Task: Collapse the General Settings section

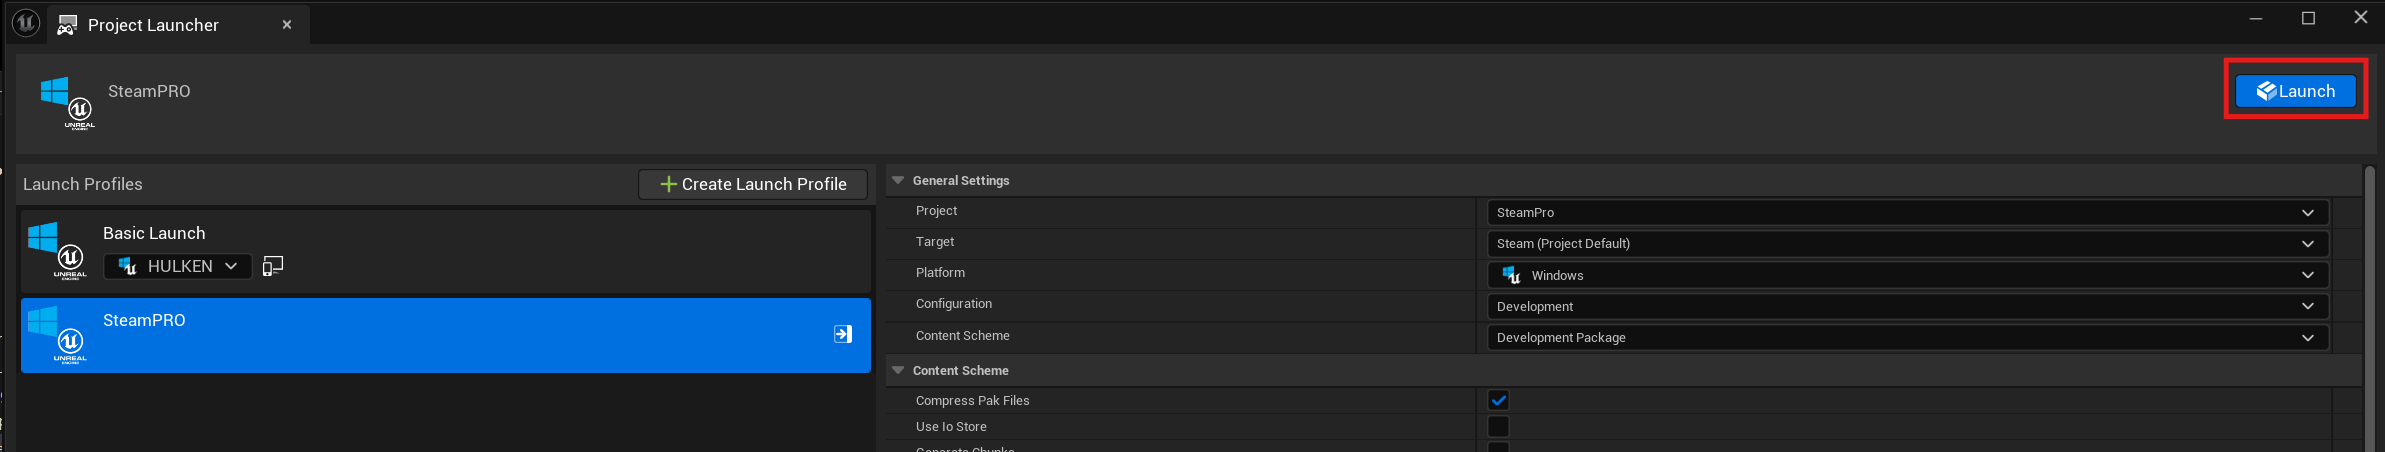Action: click(x=898, y=180)
